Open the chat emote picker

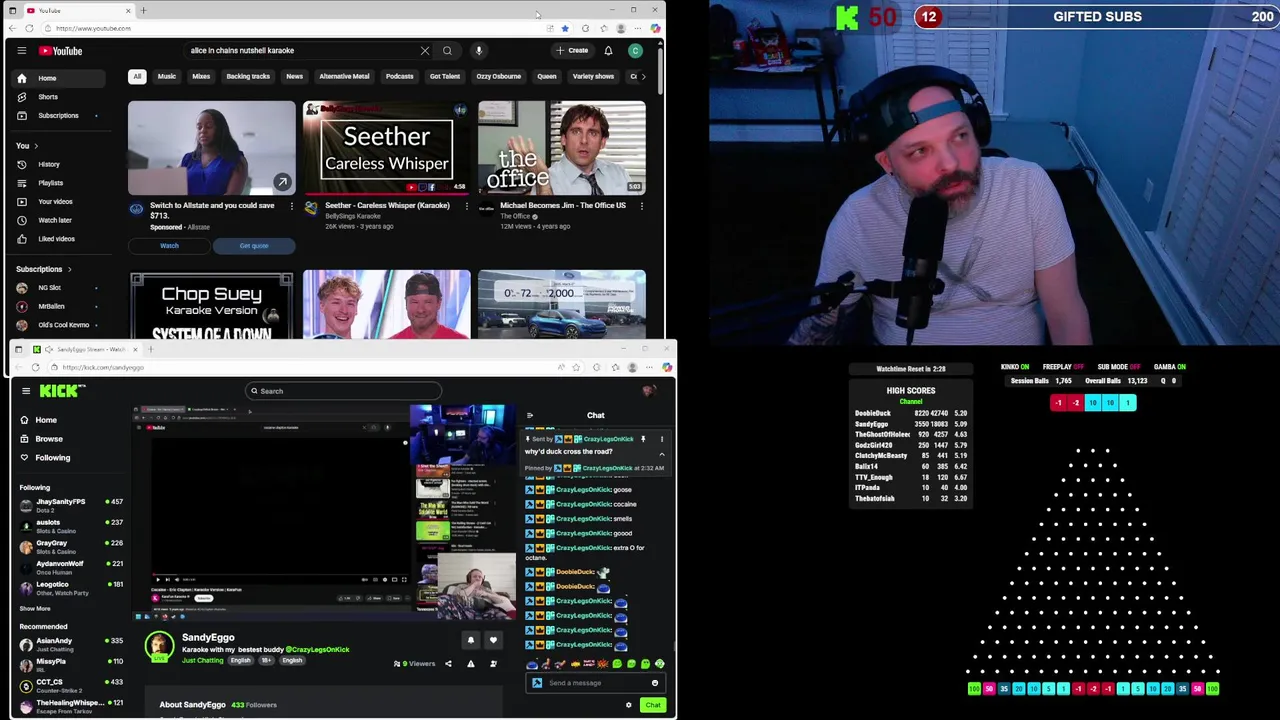655,683
